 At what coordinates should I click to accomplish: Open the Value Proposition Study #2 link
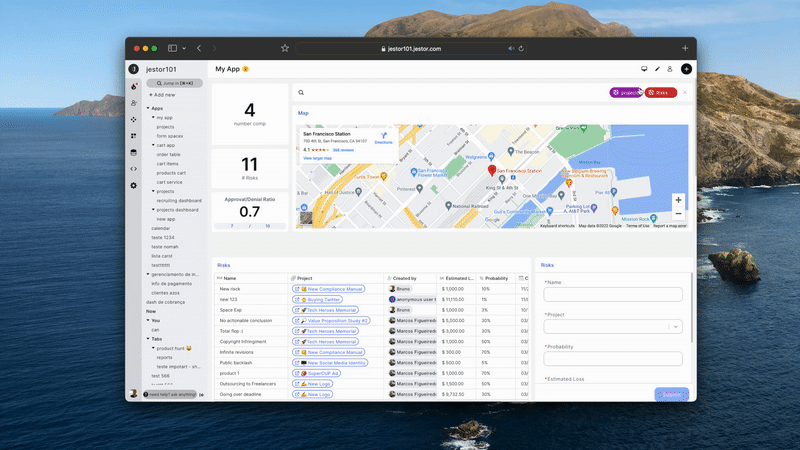331,320
